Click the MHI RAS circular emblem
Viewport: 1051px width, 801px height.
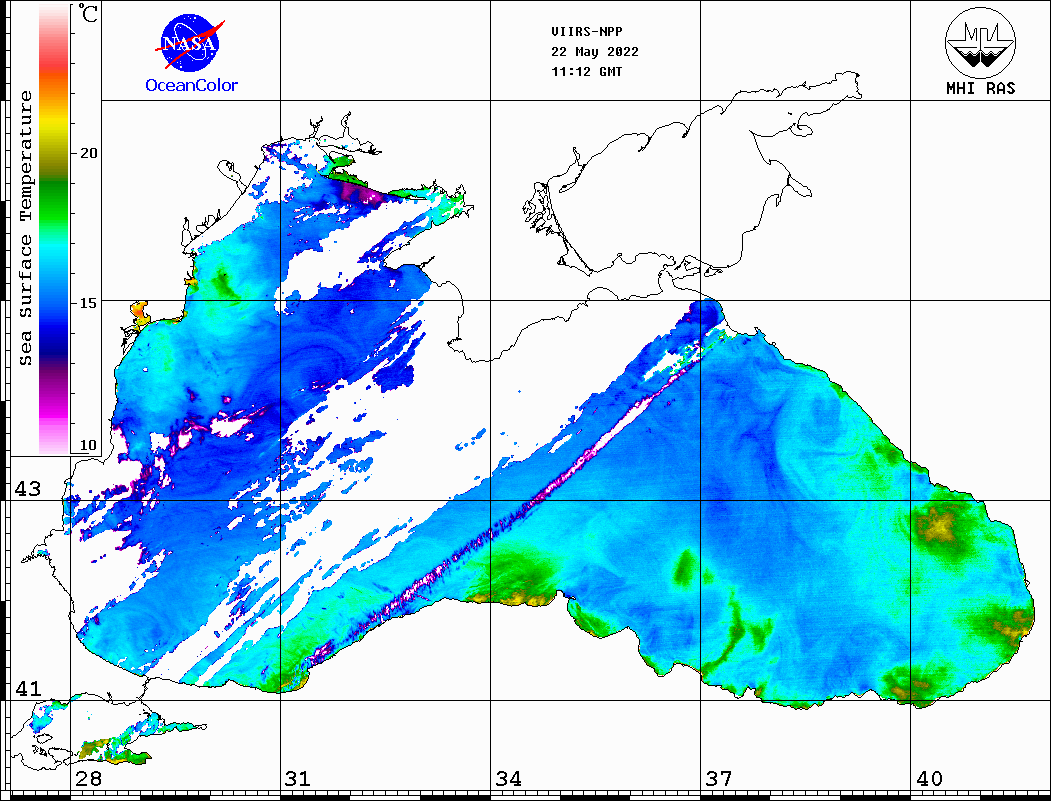click(x=980, y=42)
